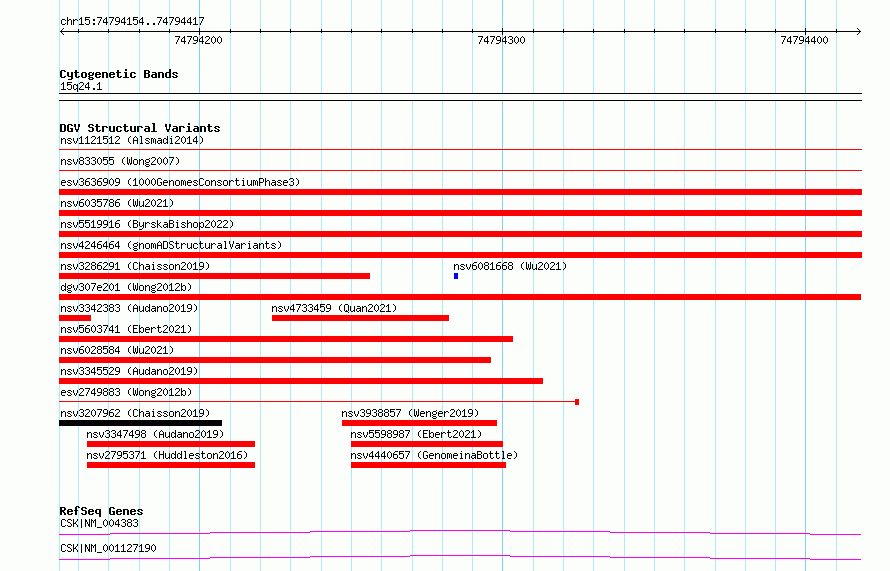
Task: Click the red bar under nsv3347498
Action: click(171, 444)
